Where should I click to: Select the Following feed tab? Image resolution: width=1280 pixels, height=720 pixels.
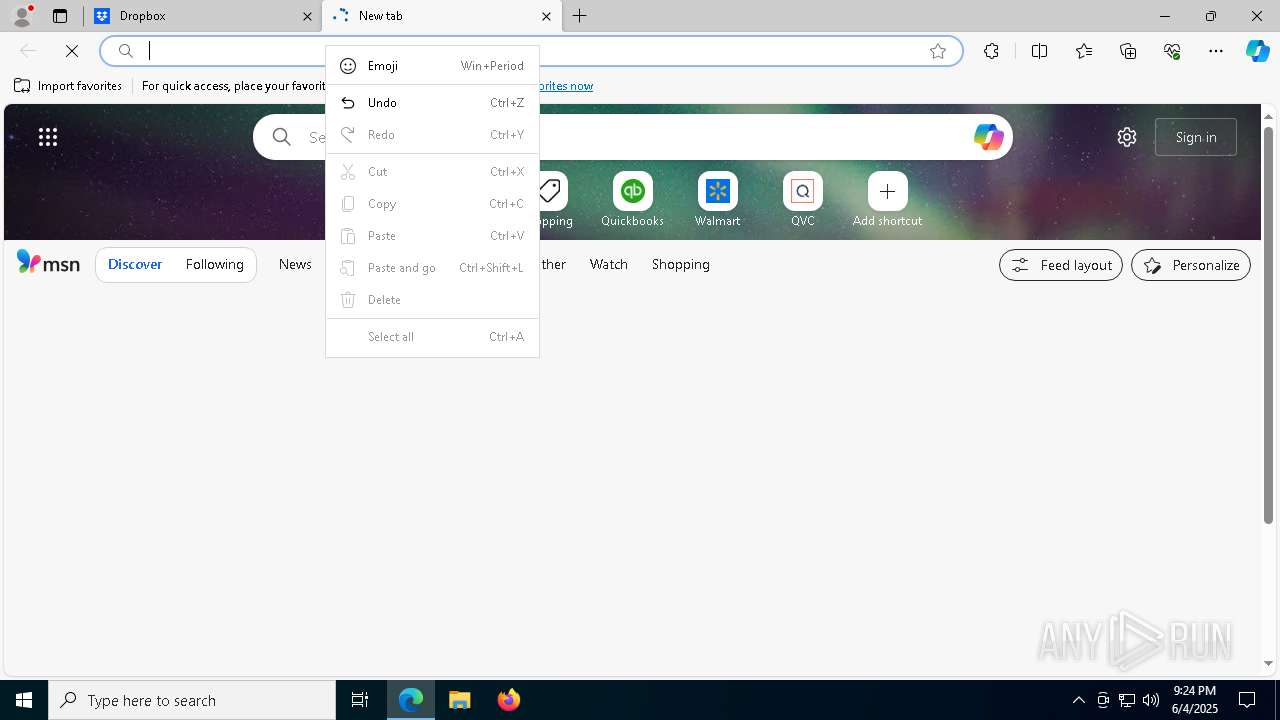[214, 265]
